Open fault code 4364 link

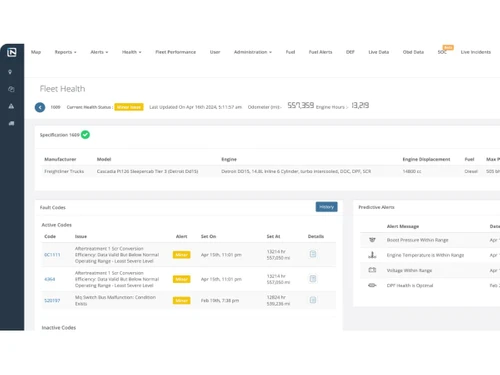point(50,279)
